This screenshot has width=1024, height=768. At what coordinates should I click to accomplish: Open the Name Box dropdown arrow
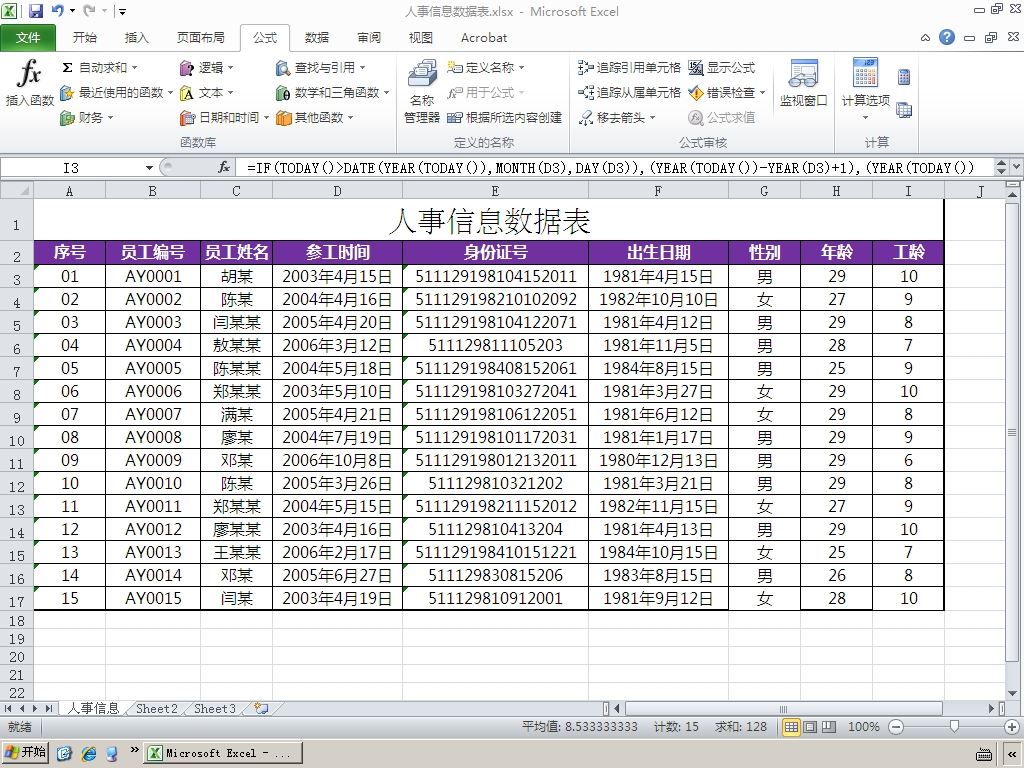click(x=149, y=168)
